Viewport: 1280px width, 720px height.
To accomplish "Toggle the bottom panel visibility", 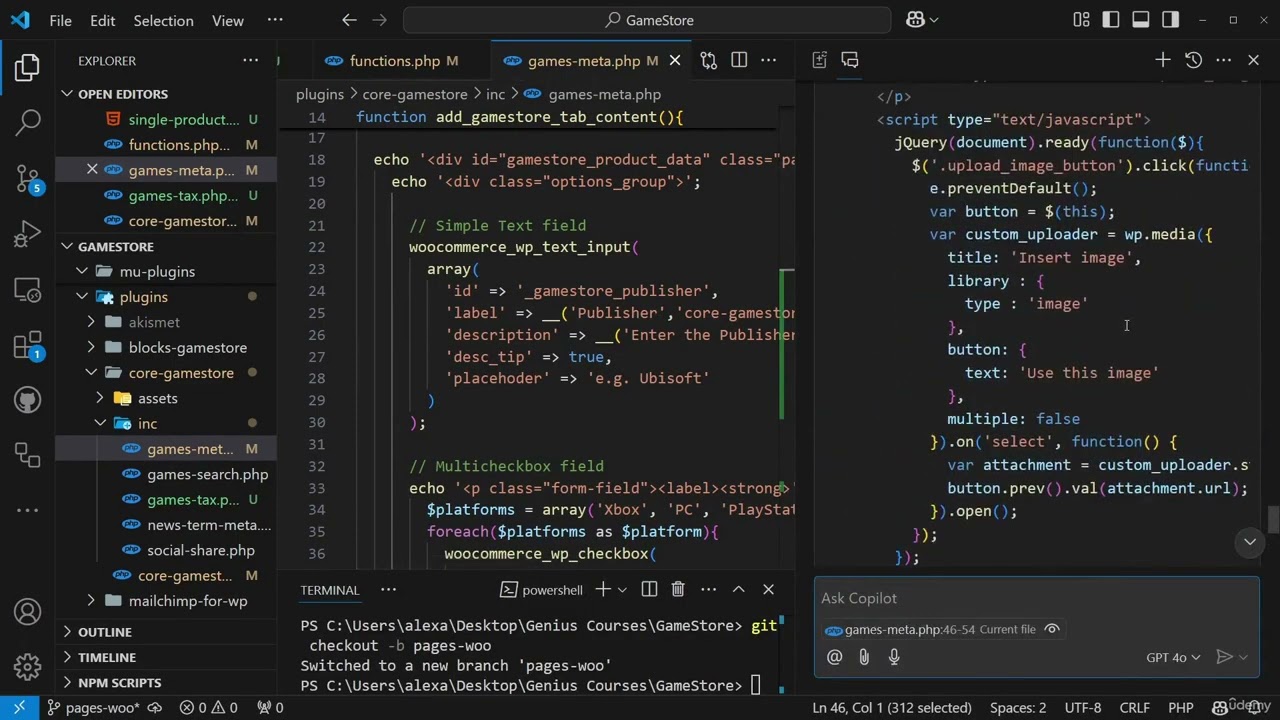I will click(x=1141, y=20).
